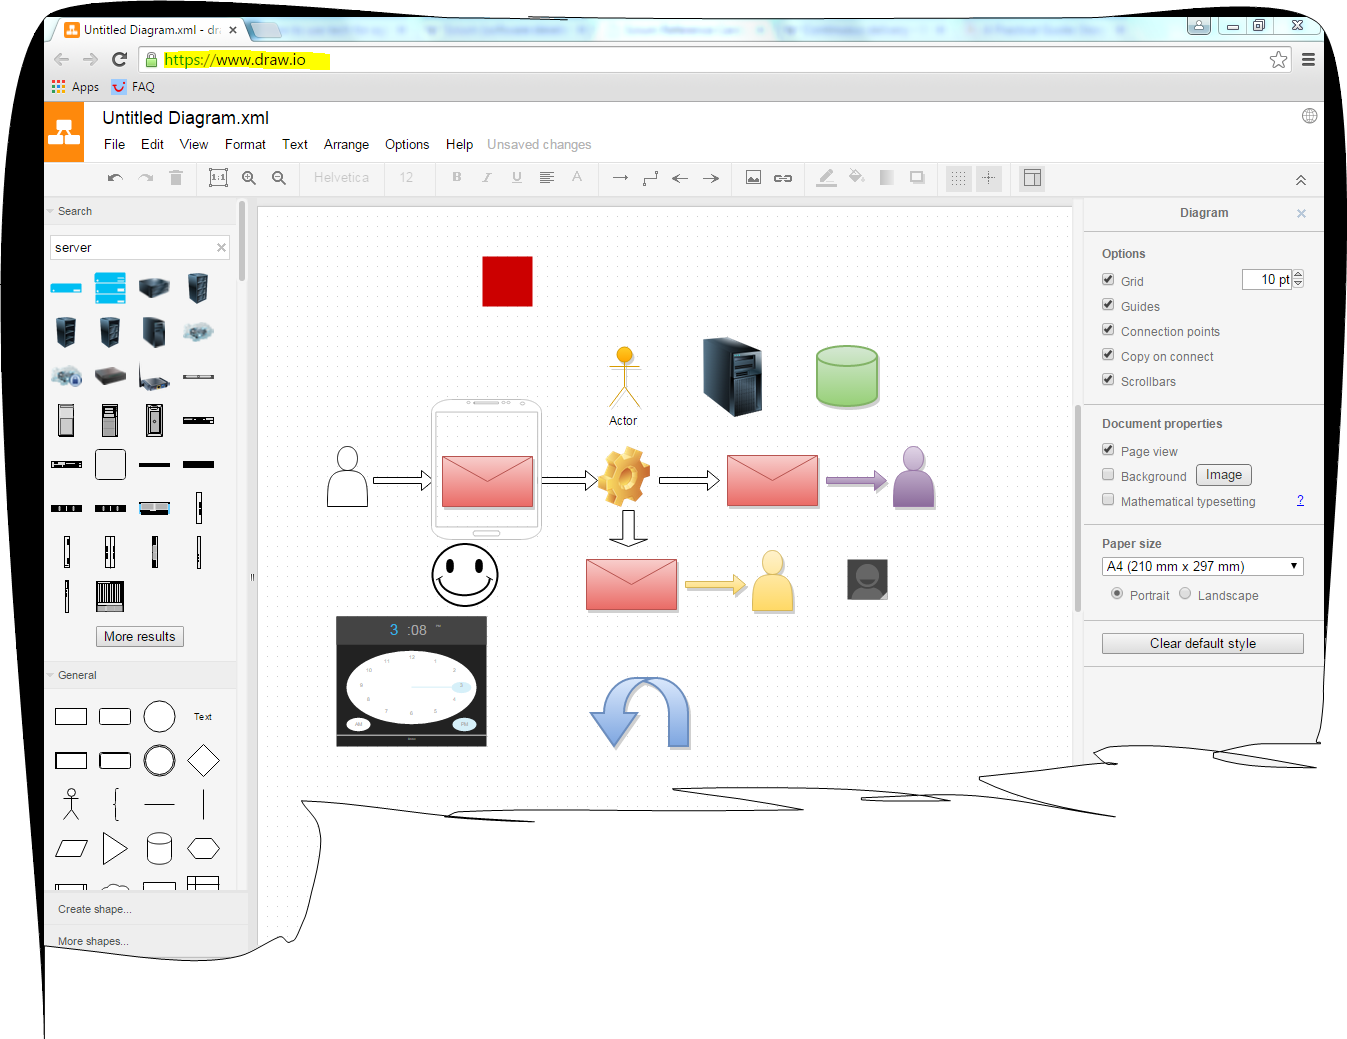Collapse the General shapes section
Image resolution: width=1347 pixels, height=1039 pixels.
tap(52, 675)
